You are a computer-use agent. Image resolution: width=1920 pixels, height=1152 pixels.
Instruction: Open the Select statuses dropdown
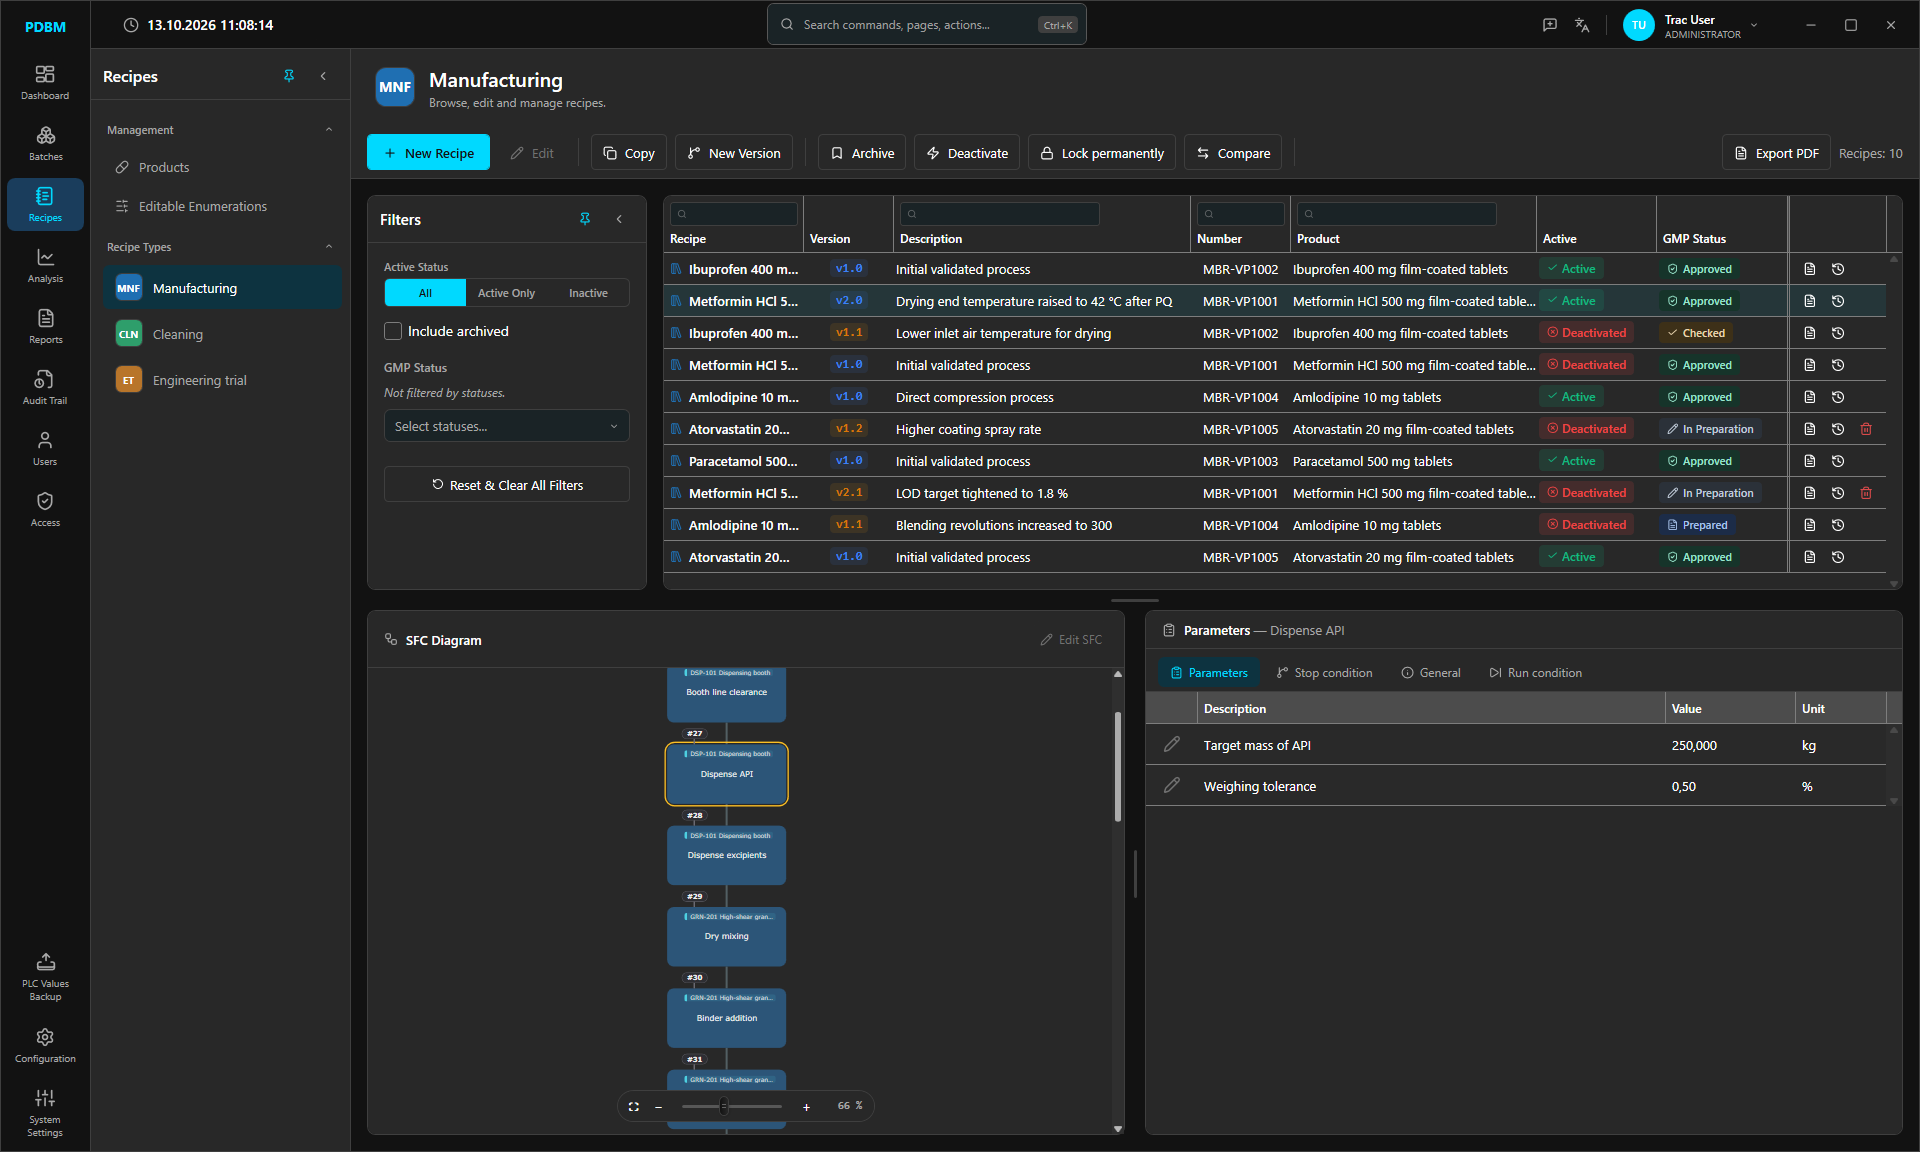point(506,426)
